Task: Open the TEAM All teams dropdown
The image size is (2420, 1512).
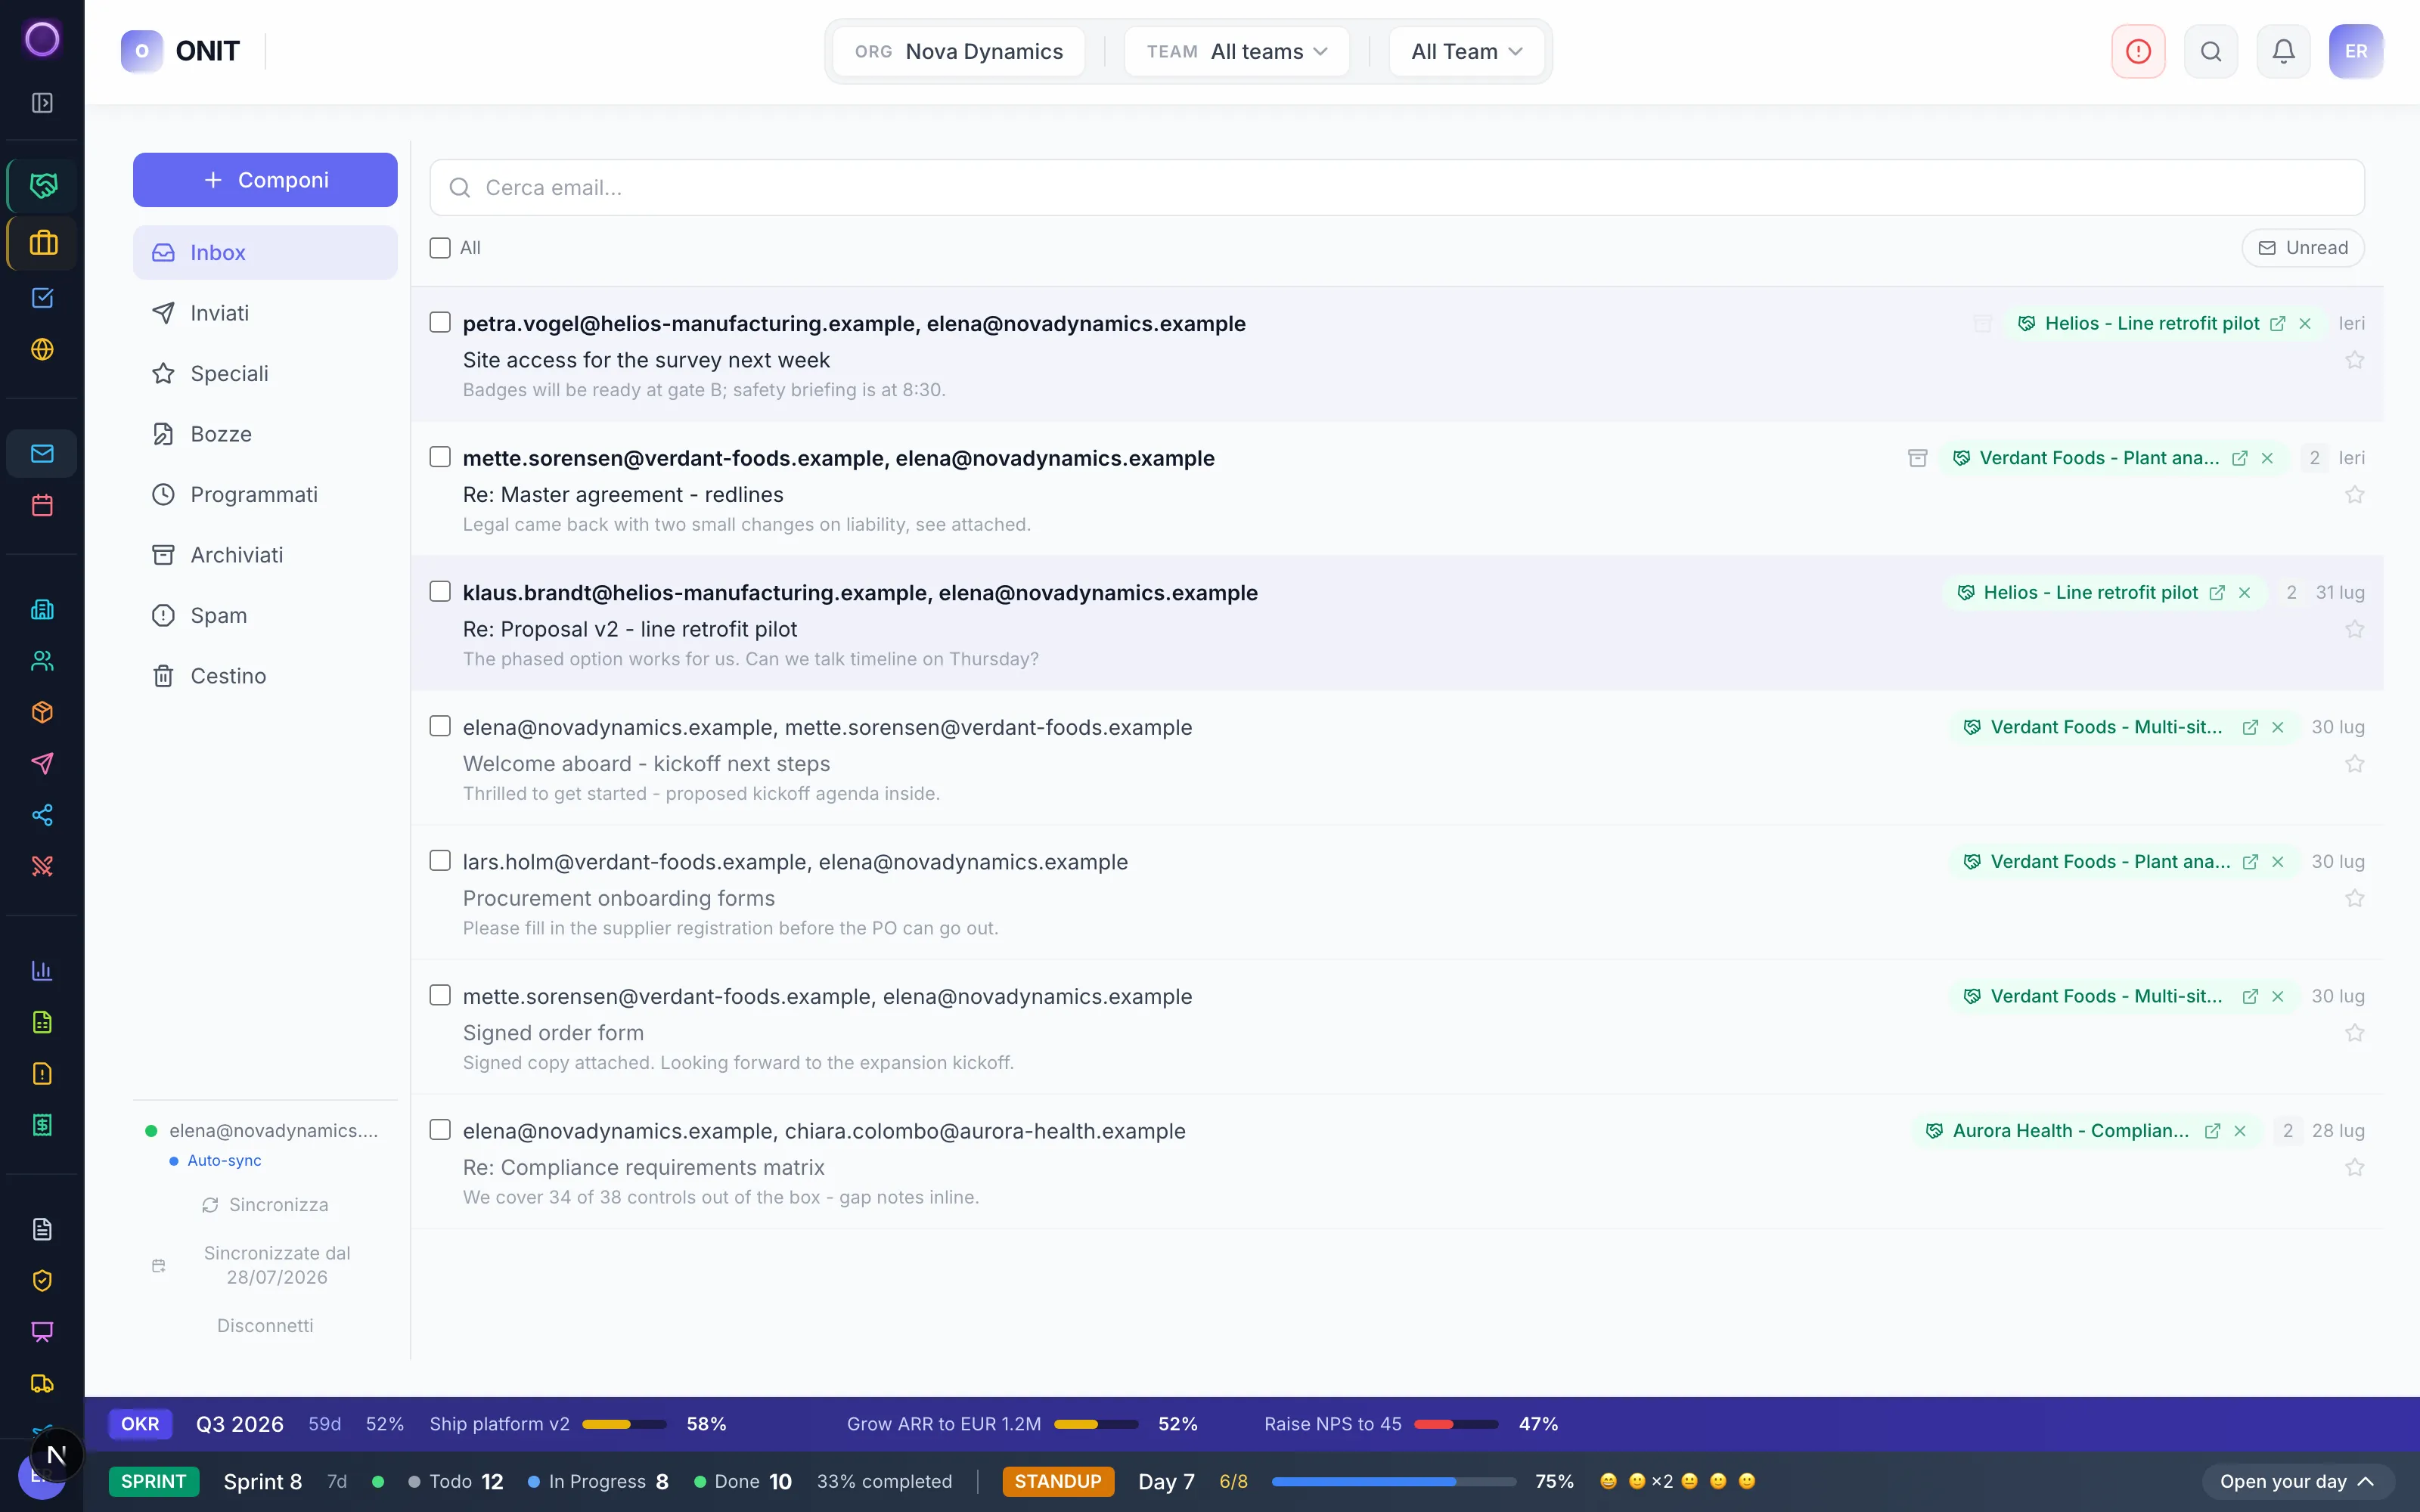Action: (1237, 51)
